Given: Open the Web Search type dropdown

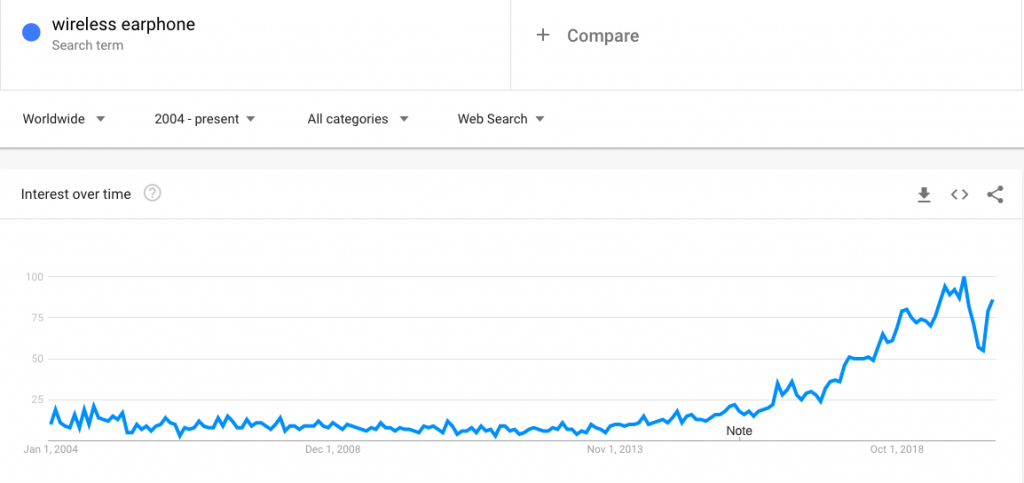Looking at the screenshot, I should click(x=501, y=119).
